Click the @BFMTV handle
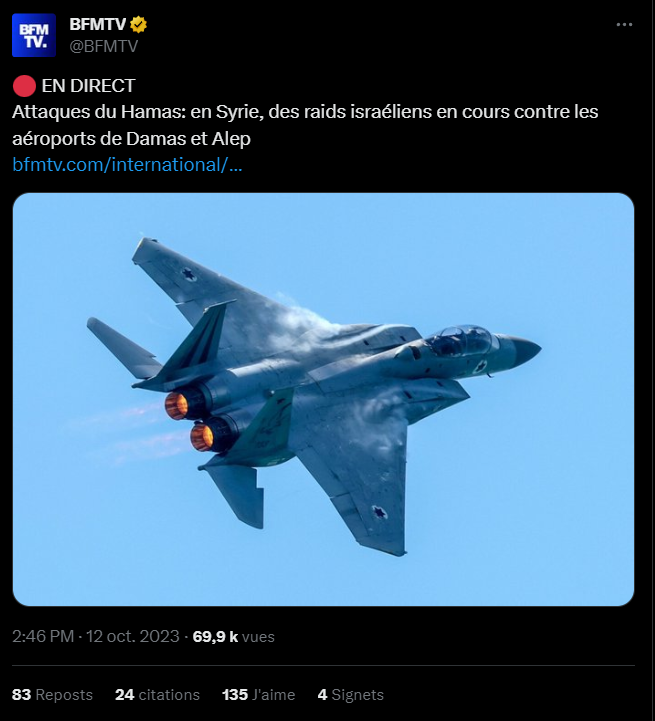The width and height of the screenshot is (655, 721). coord(103,46)
